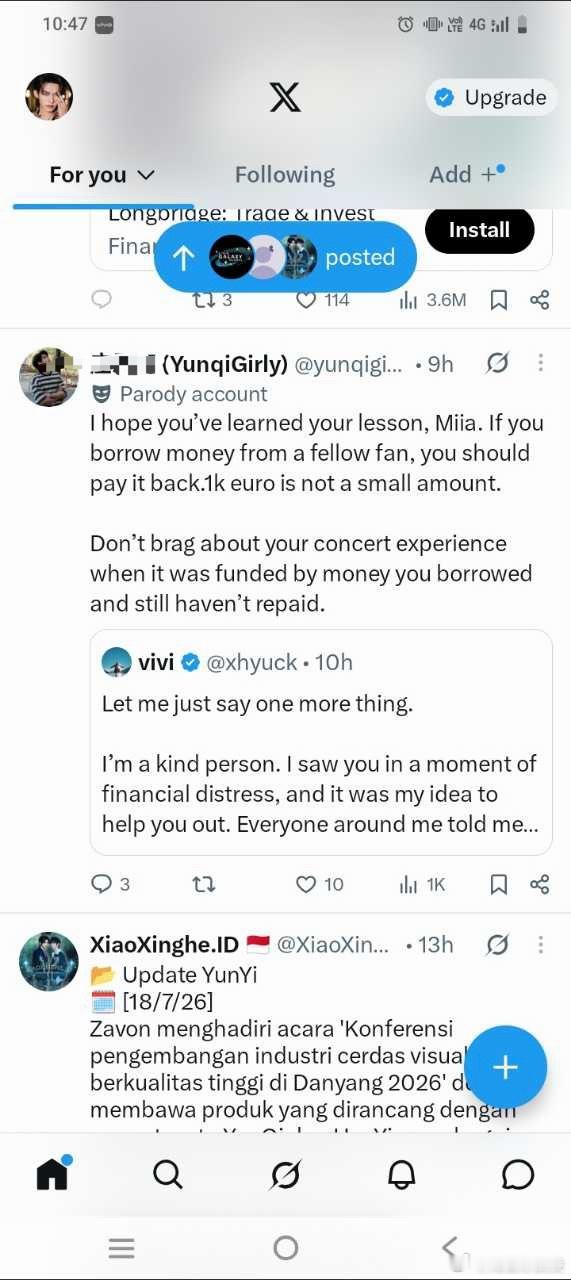Open the Notifications bell

point(402,1174)
